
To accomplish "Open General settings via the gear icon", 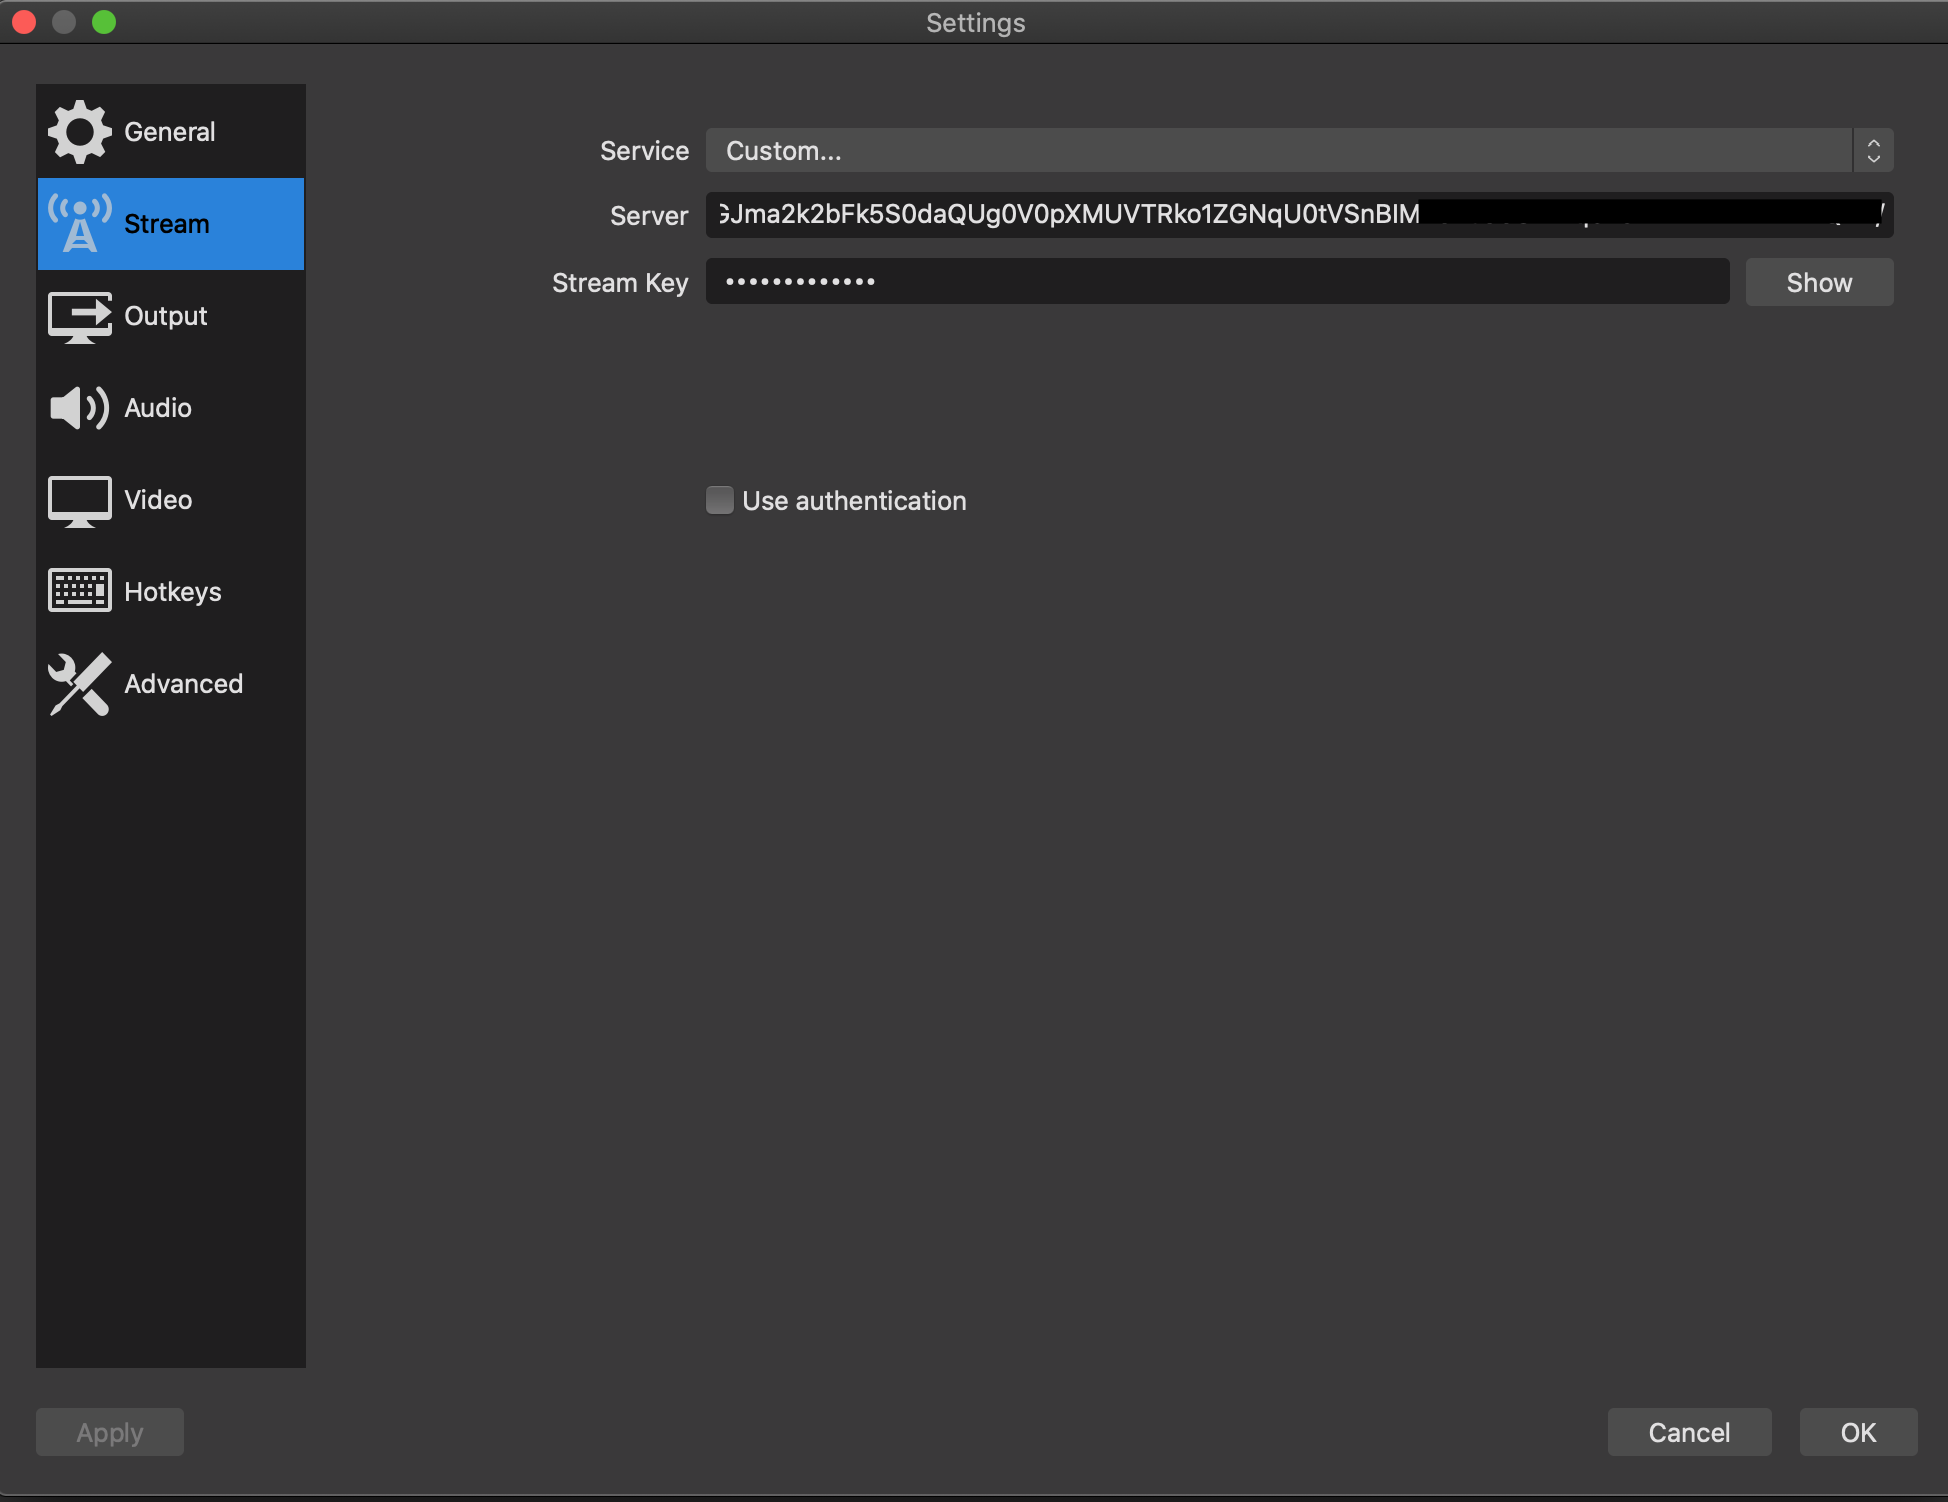I will click(x=80, y=131).
